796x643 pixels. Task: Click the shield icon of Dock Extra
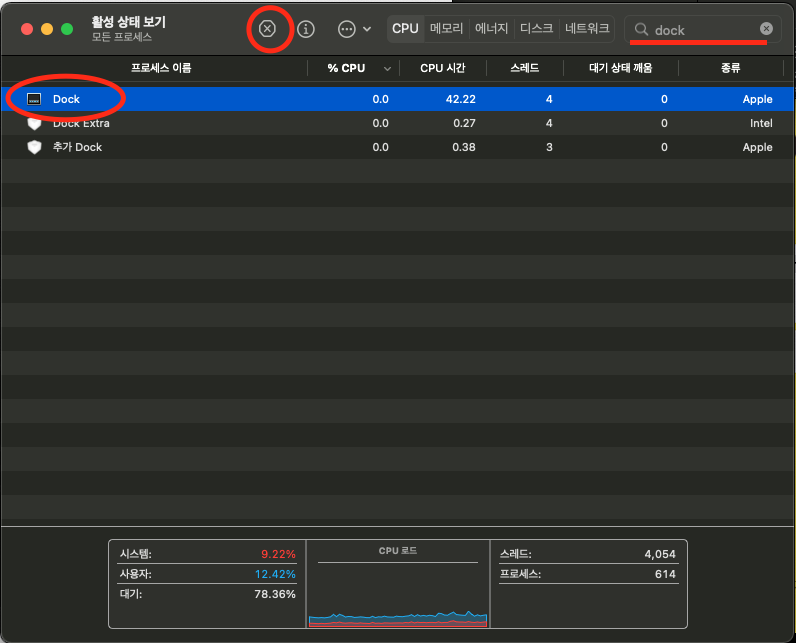pos(34,123)
